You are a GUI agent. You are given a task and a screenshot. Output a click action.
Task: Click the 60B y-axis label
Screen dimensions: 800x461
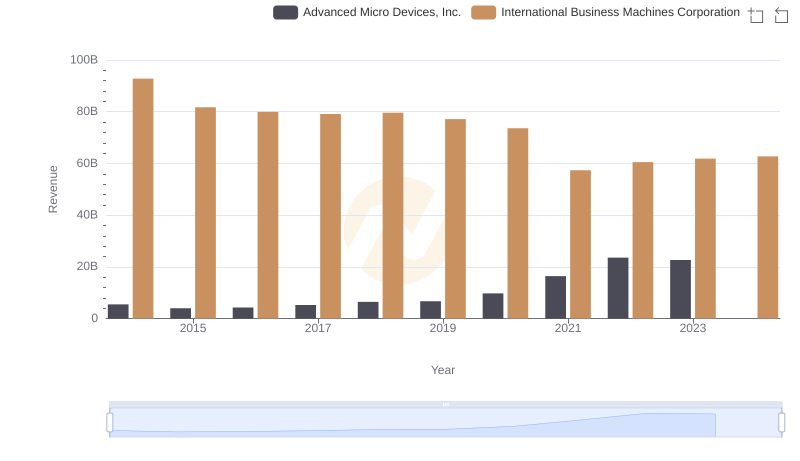[x=87, y=163]
